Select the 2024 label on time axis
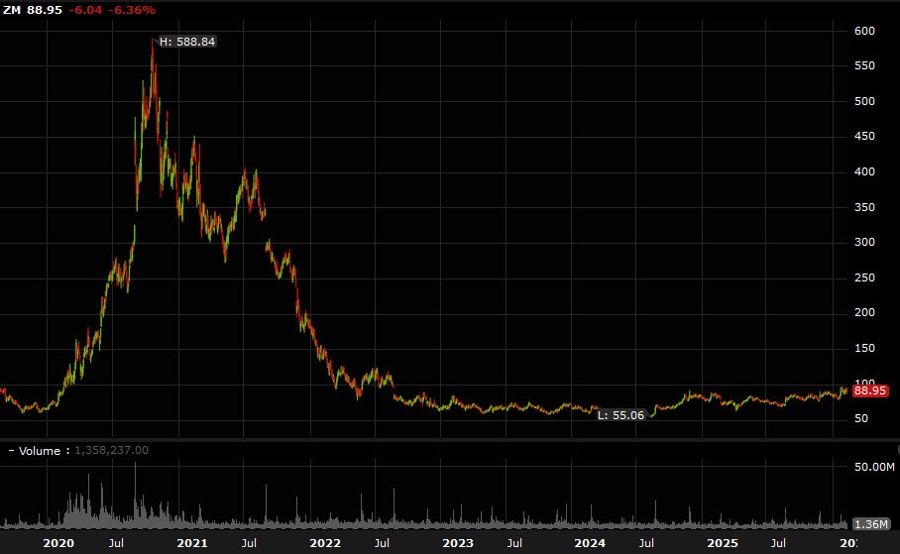Viewport: 900px width, 554px height. [x=590, y=543]
